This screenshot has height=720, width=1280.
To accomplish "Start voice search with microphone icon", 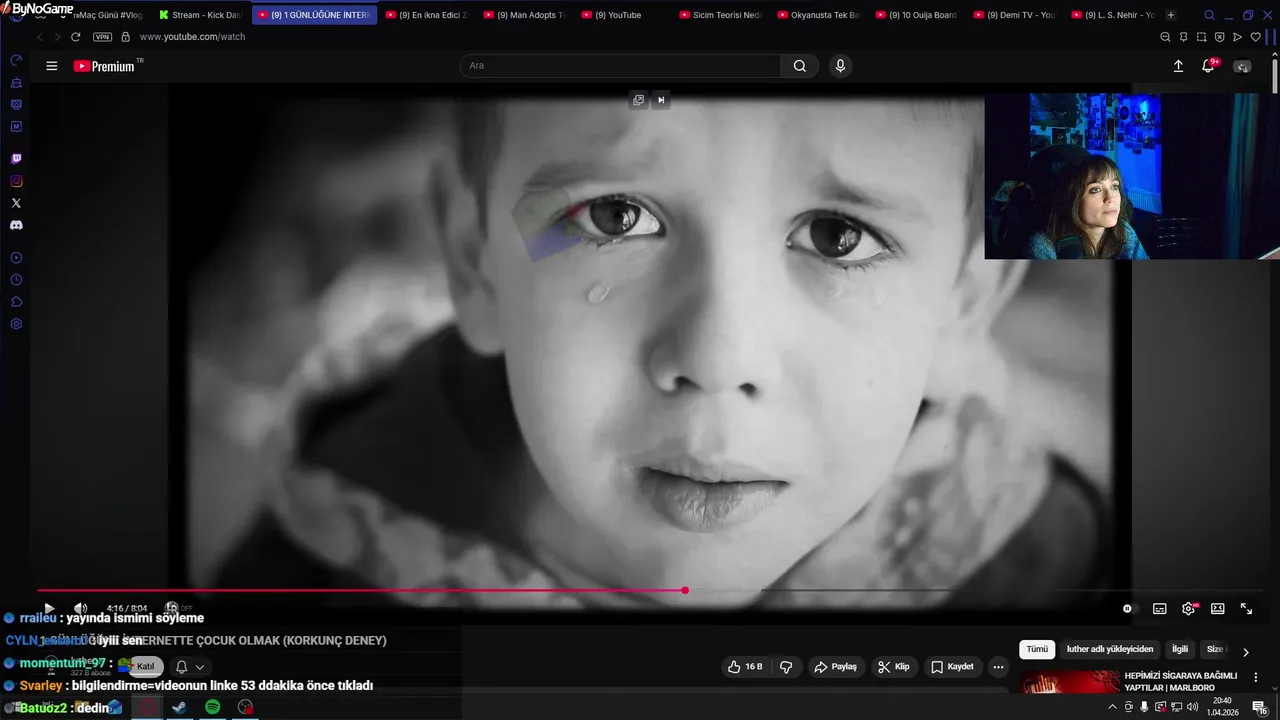I will point(840,66).
